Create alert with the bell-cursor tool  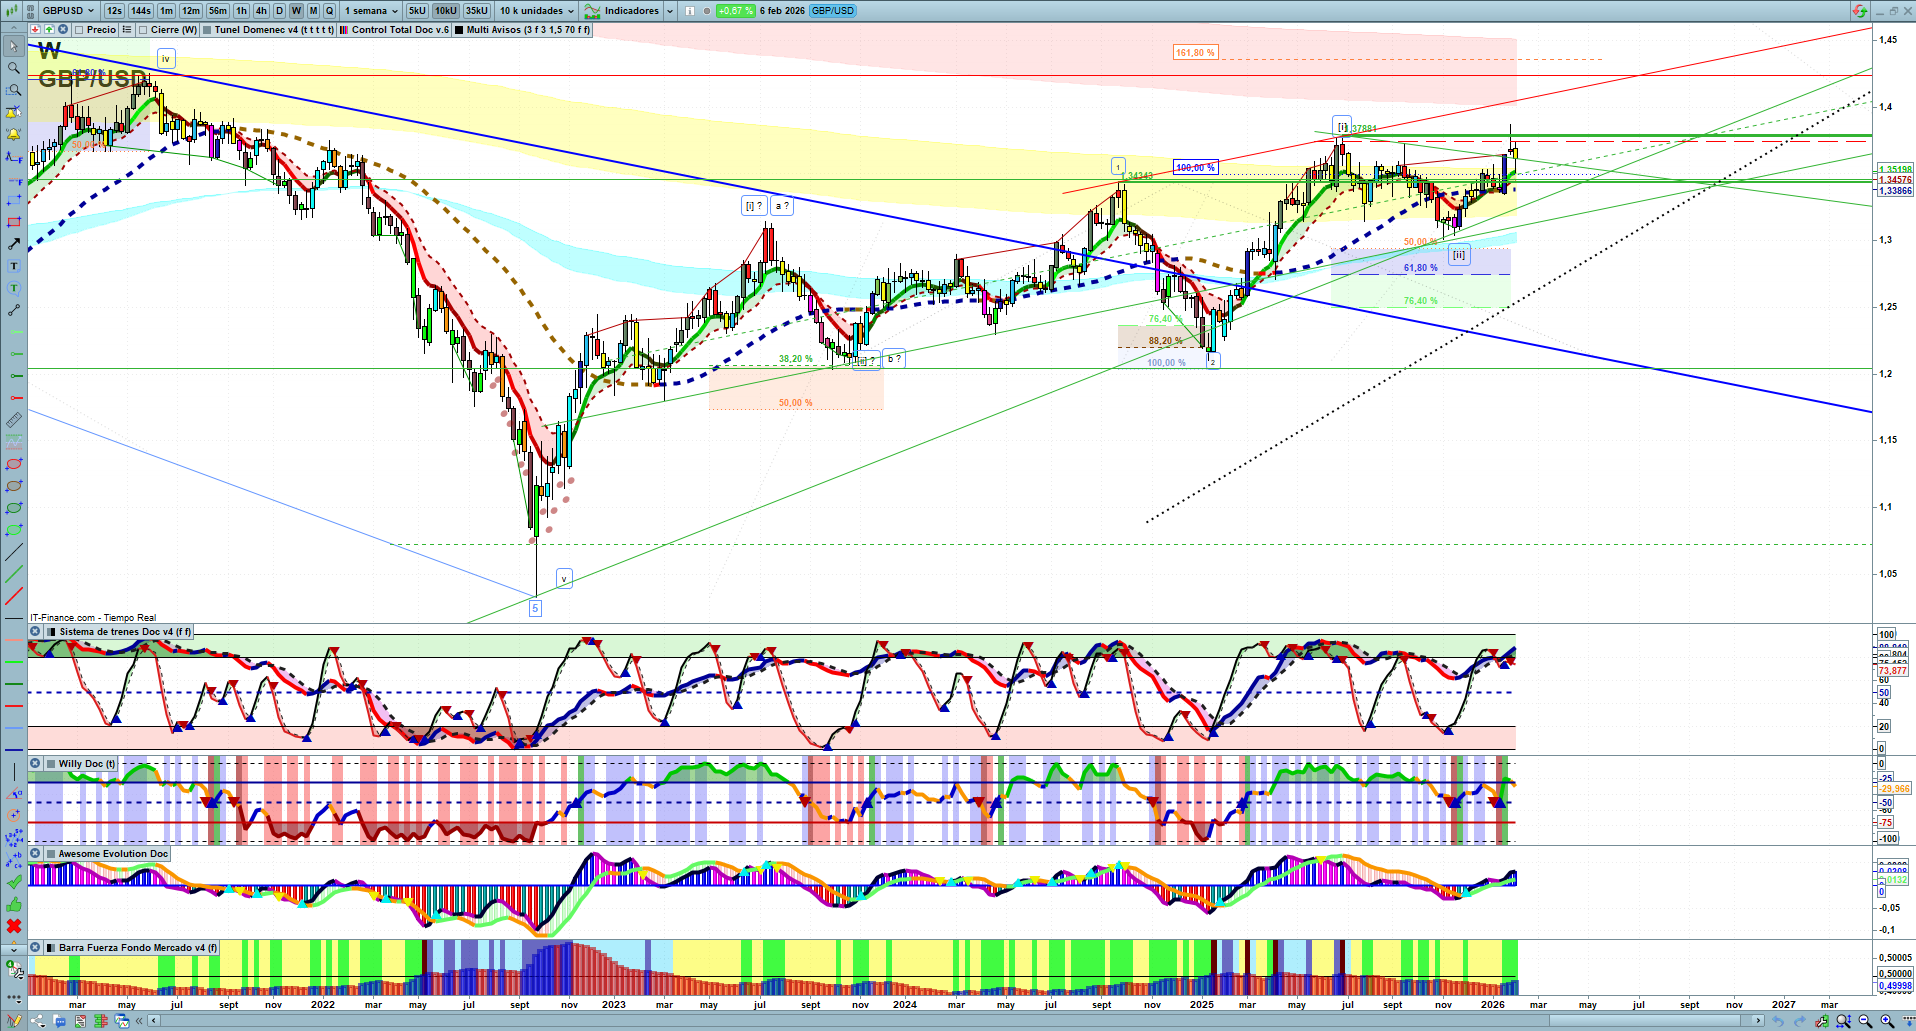[x=14, y=112]
